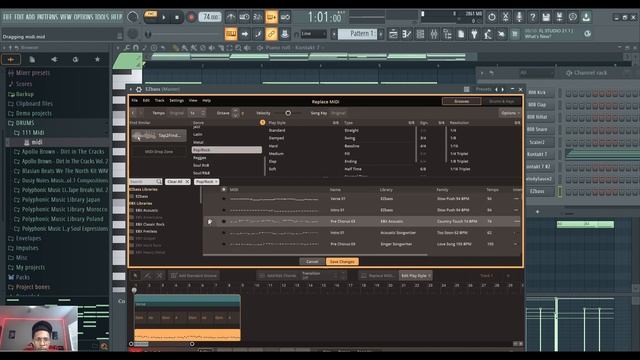Click the Tap2Find button

[x=159, y=136]
